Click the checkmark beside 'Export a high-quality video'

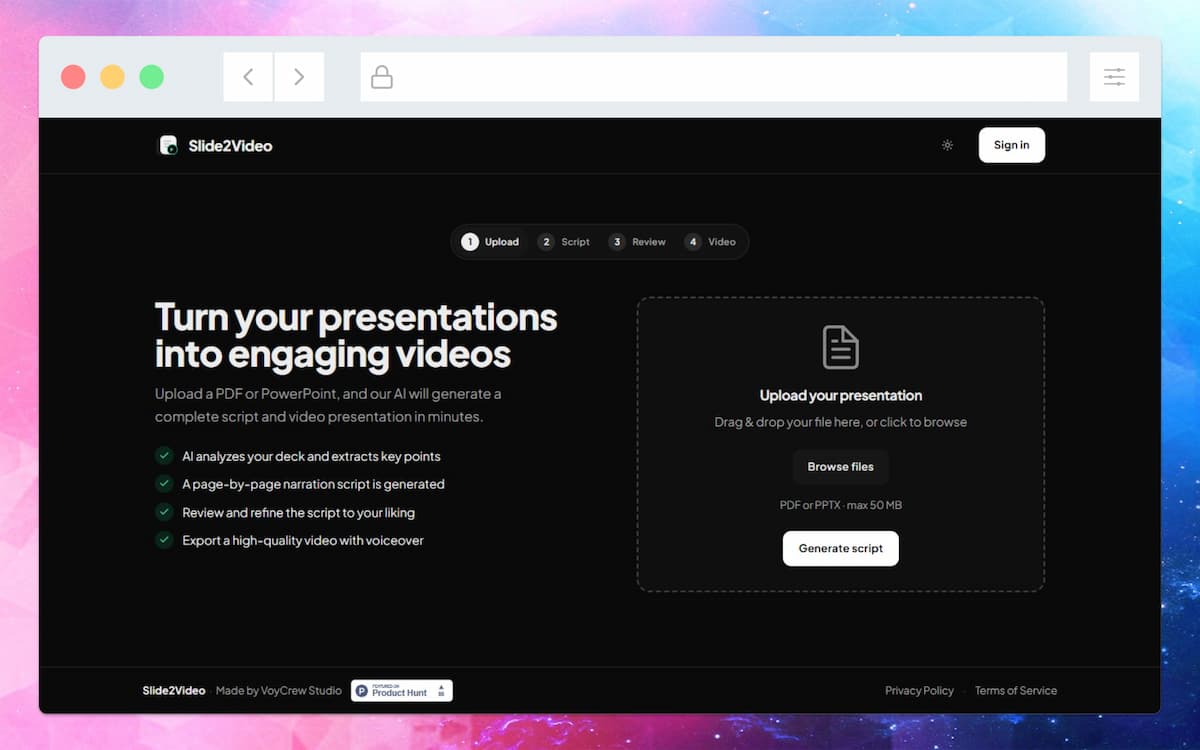164,540
